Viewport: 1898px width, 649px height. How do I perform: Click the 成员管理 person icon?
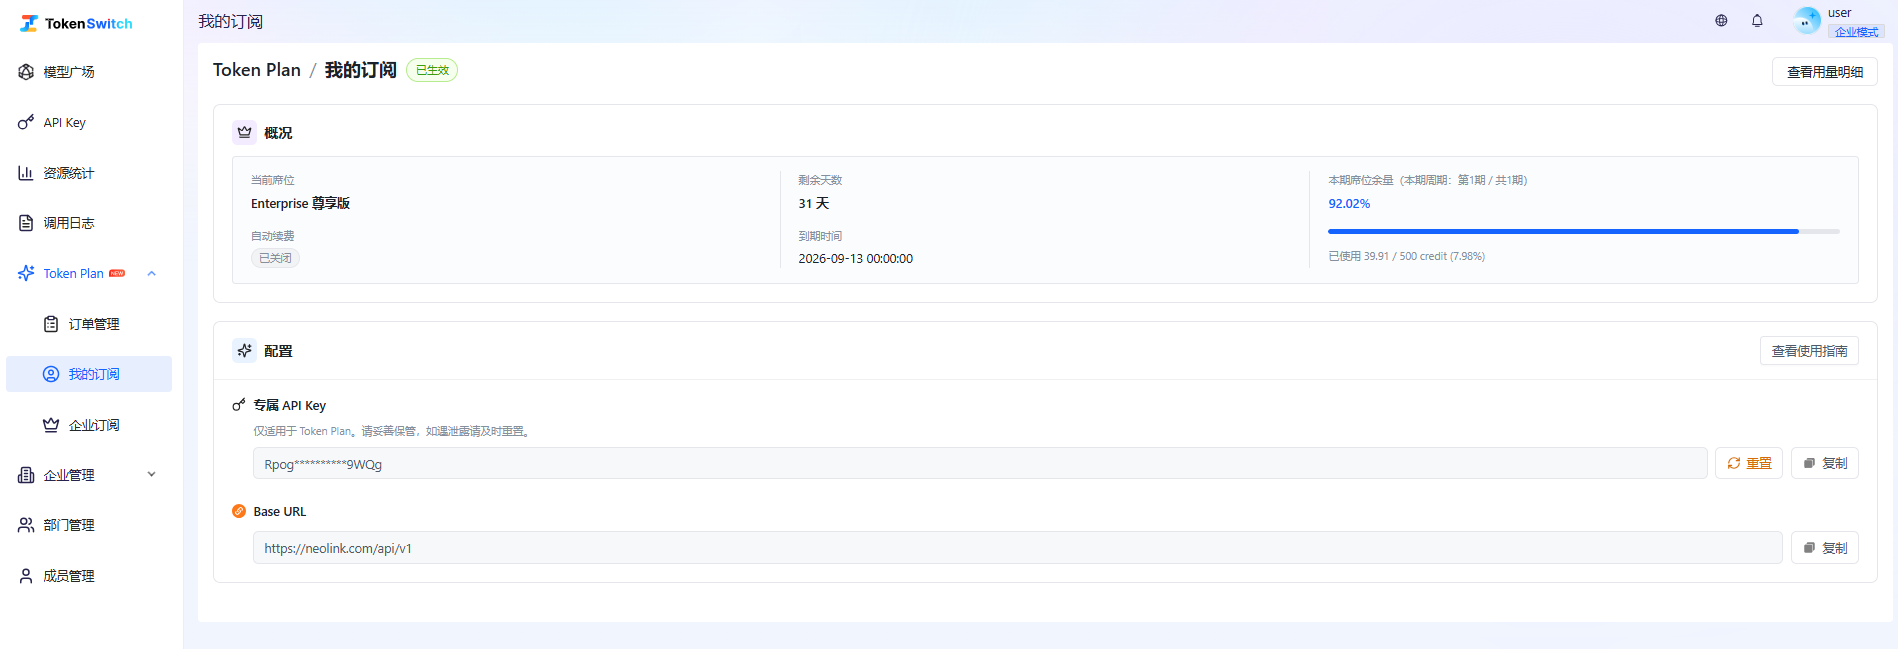pos(26,576)
